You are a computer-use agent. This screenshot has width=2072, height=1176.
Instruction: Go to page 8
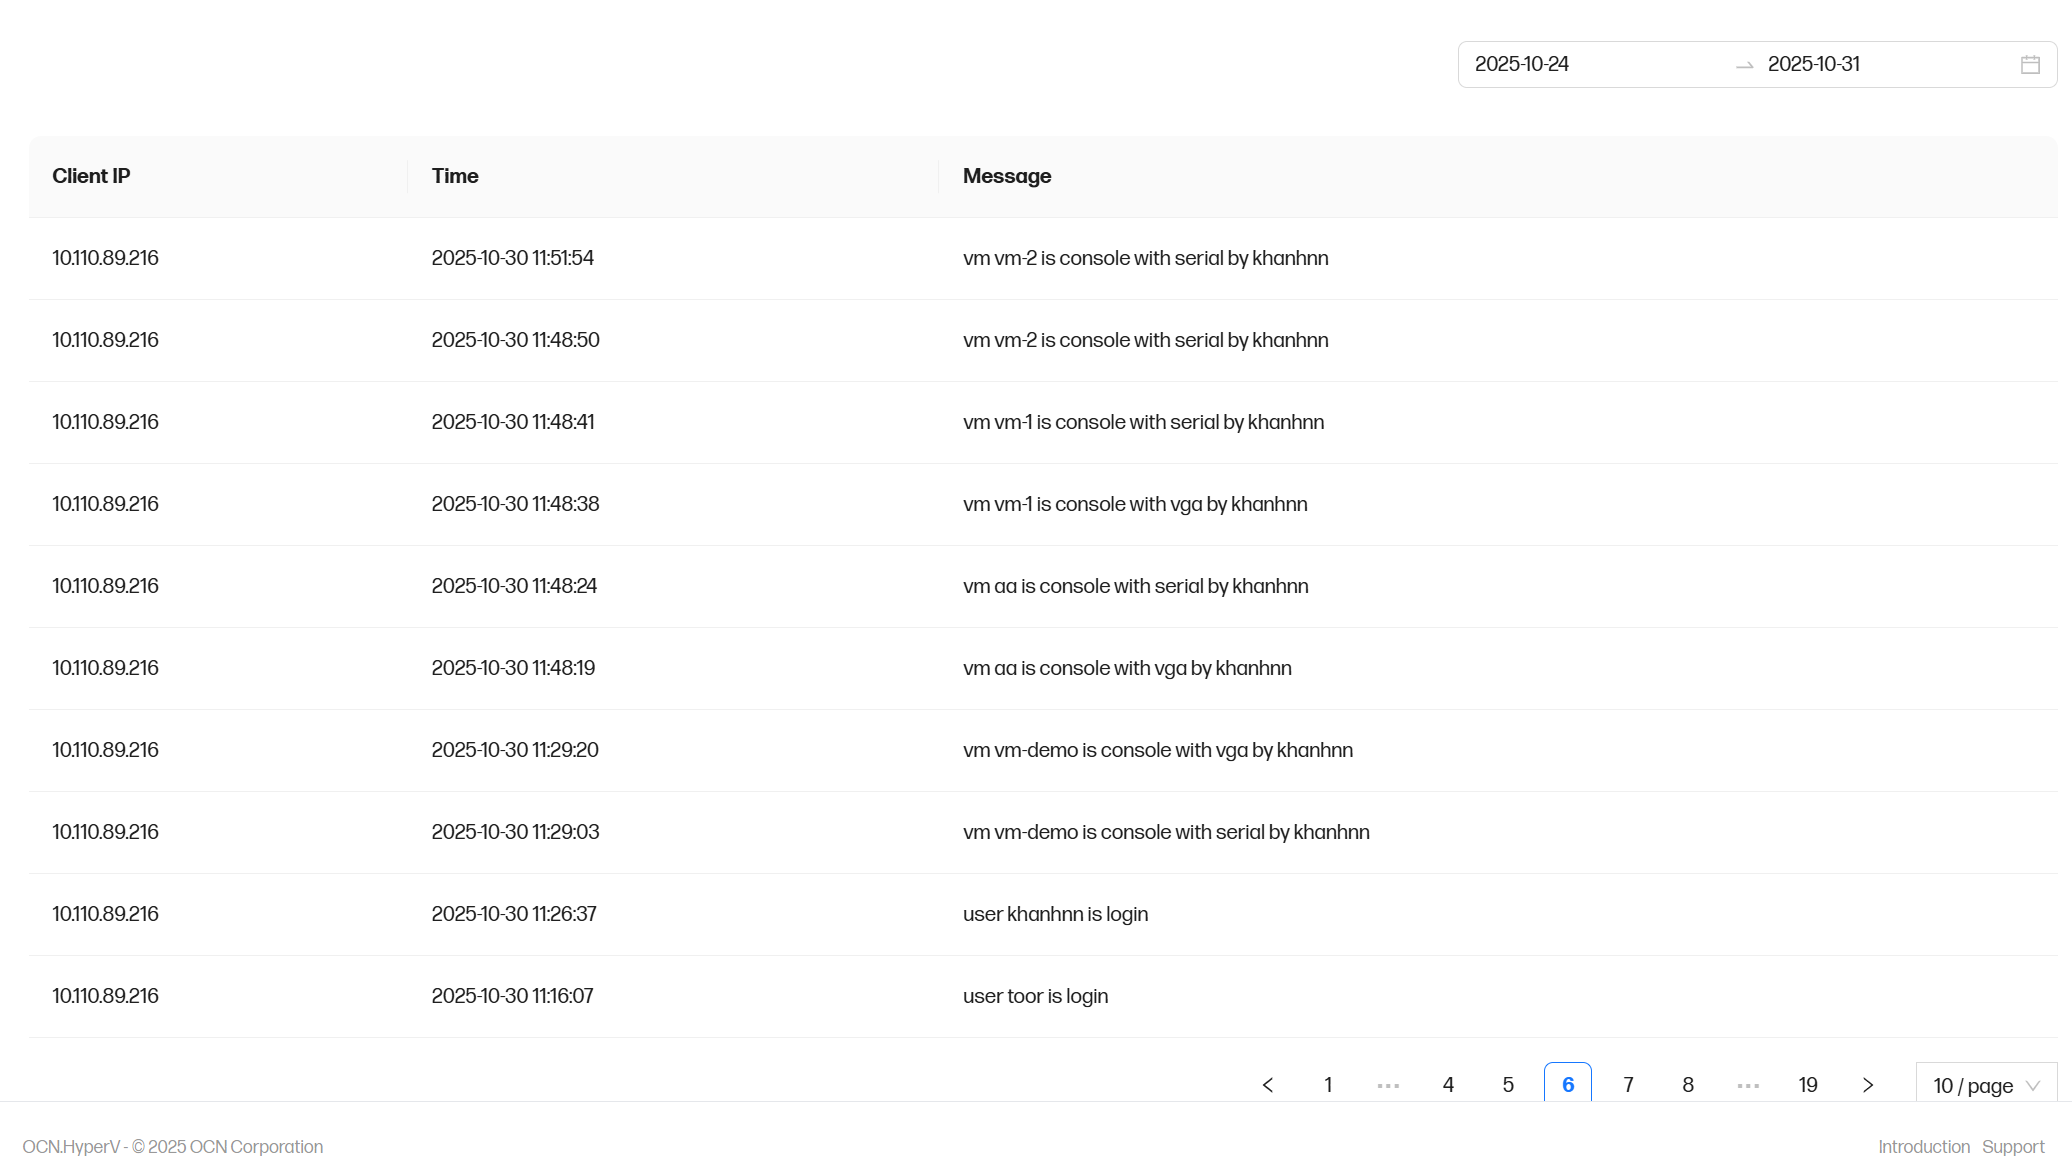pos(1688,1085)
